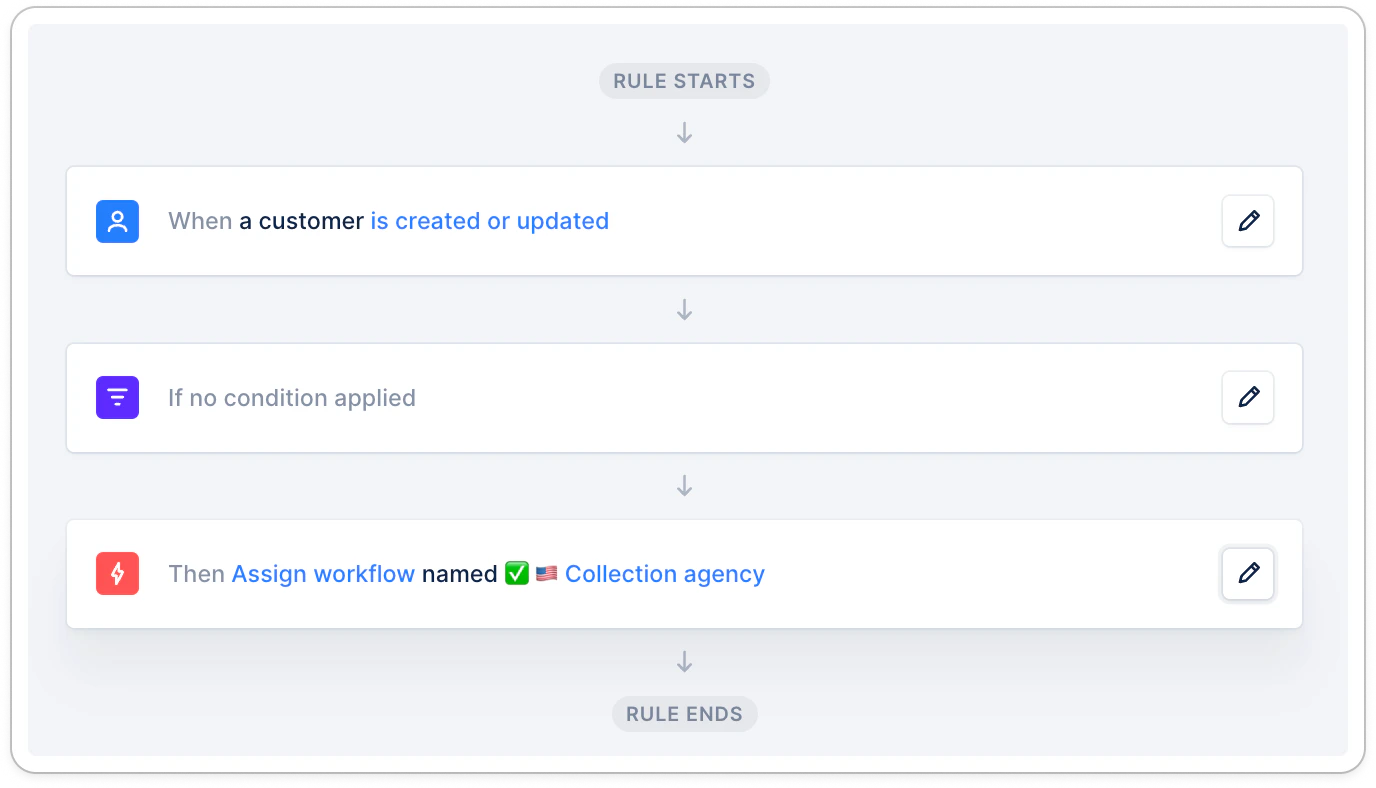
Task: Open the 'Collection agency' workflow link
Action: tap(665, 574)
